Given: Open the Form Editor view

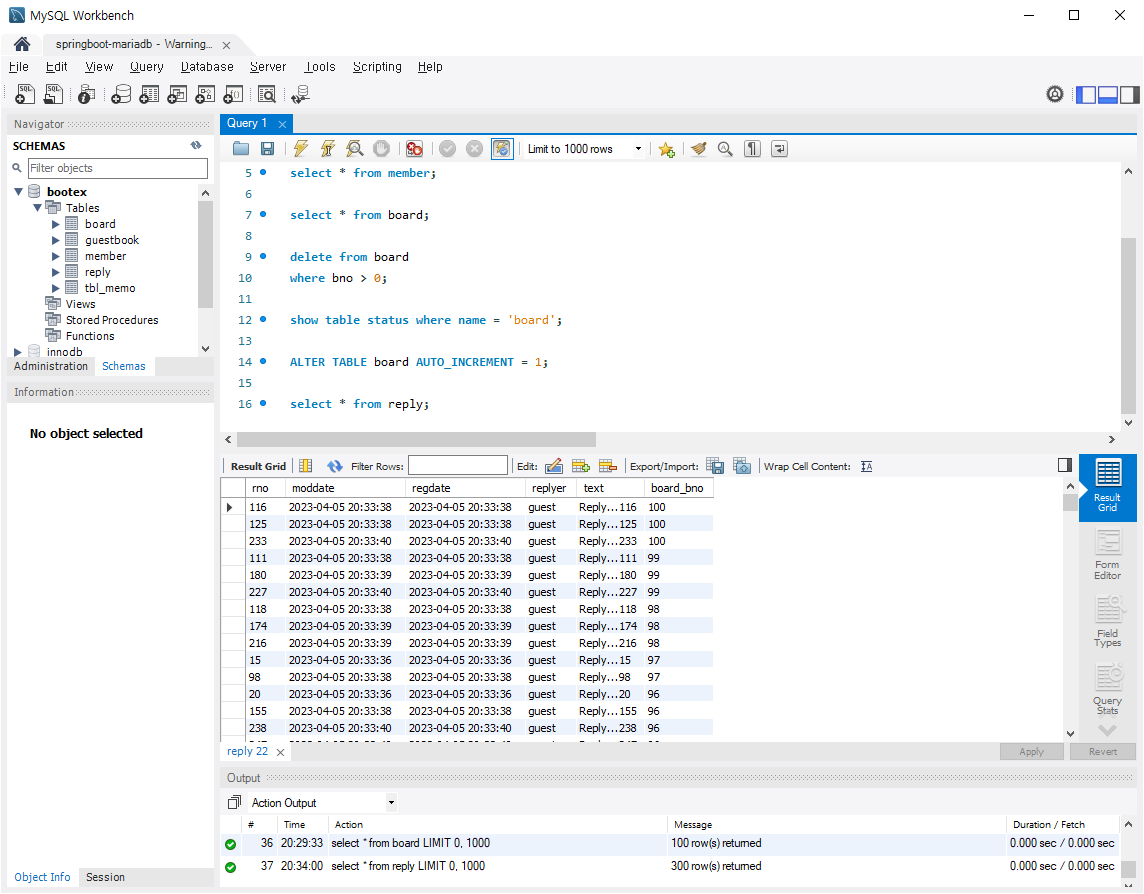Looking at the screenshot, I should point(1108,555).
